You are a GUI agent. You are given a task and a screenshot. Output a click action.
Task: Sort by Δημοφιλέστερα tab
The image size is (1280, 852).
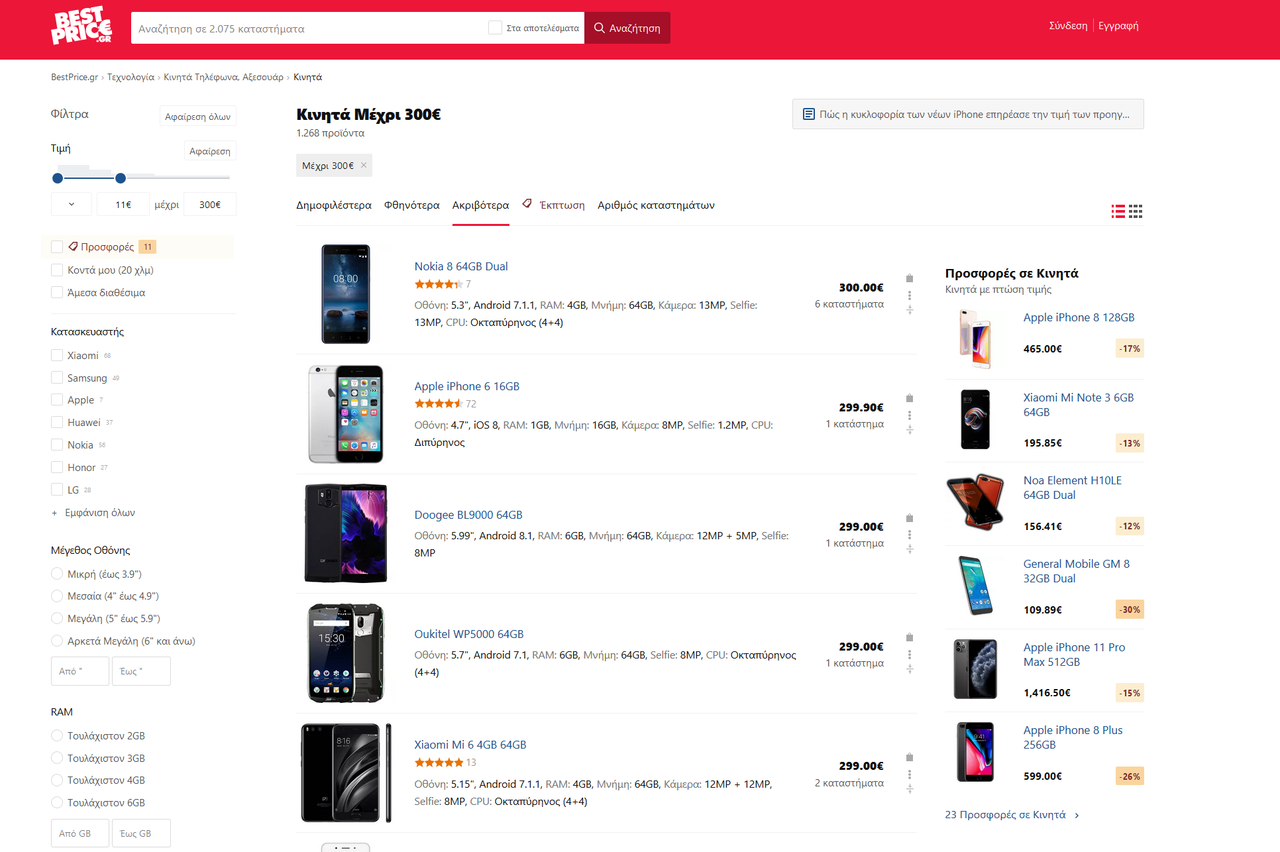point(334,205)
